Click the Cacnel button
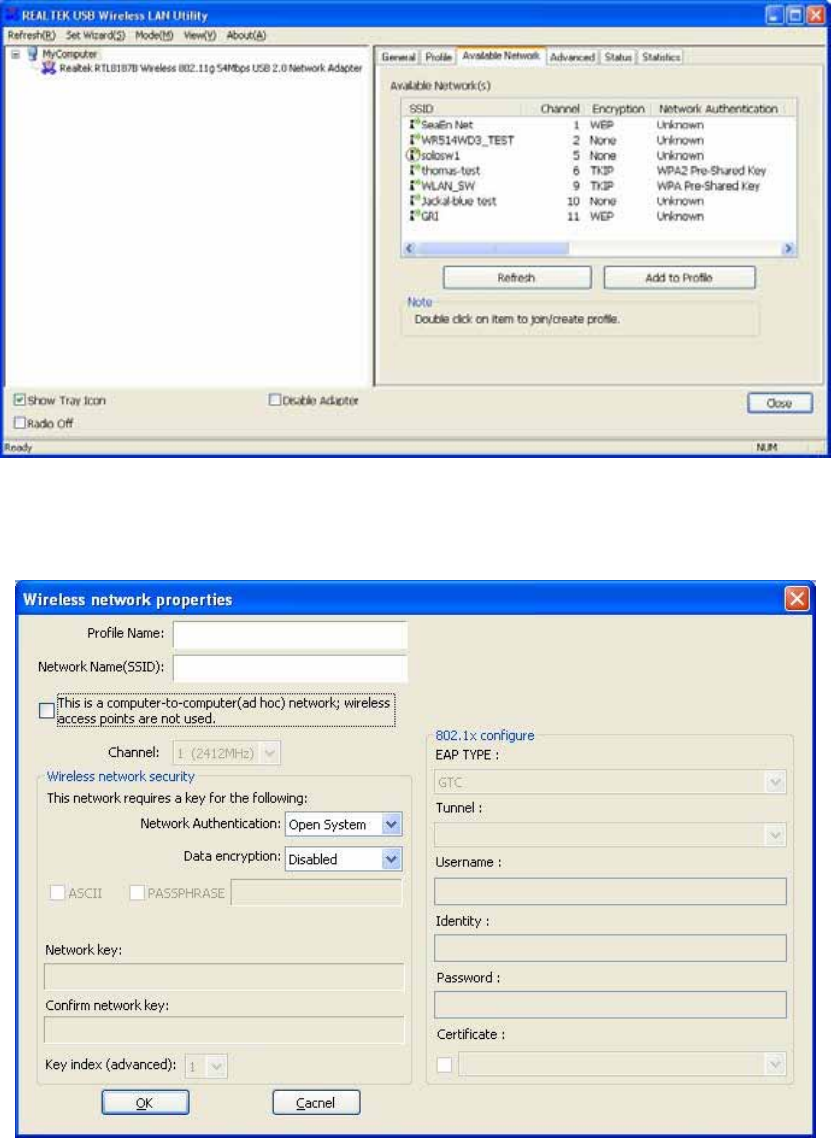The width and height of the screenshot is (831, 1138). point(316,1102)
